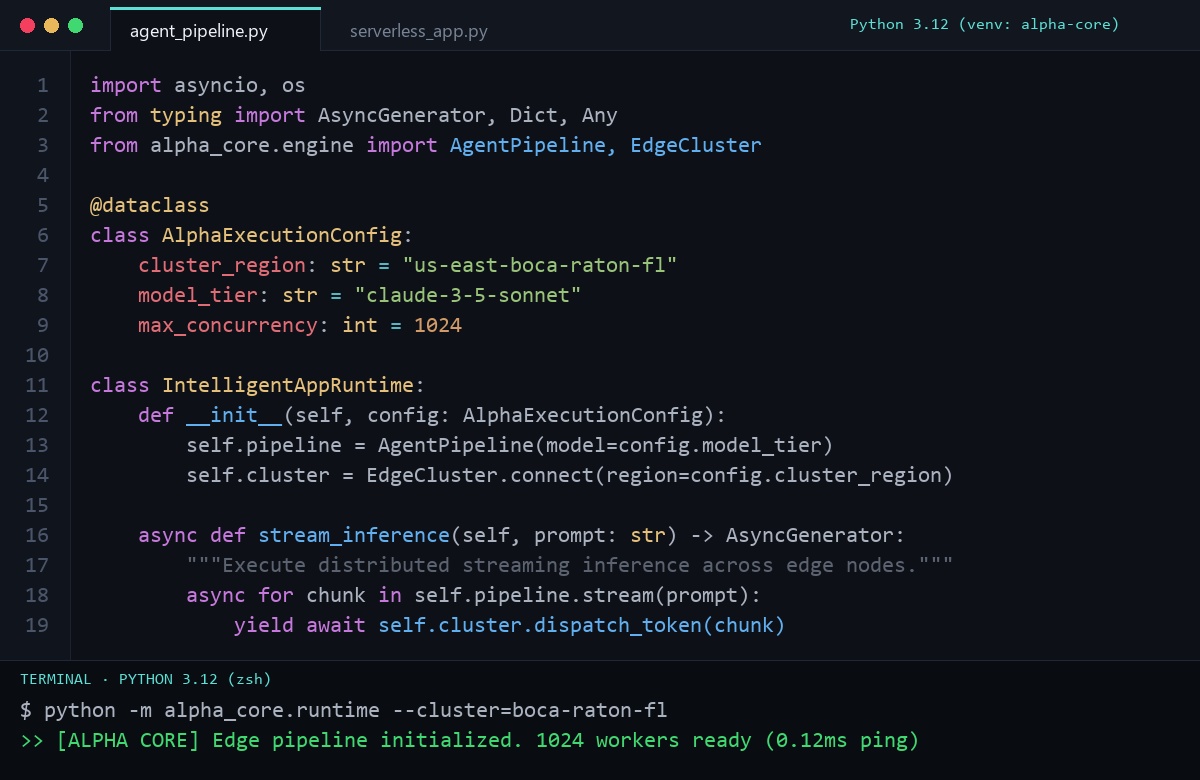Click 'AgentPipeline, EdgeCluster' import names on line 3
The image size is (1200, 780).
coord(606,145)
